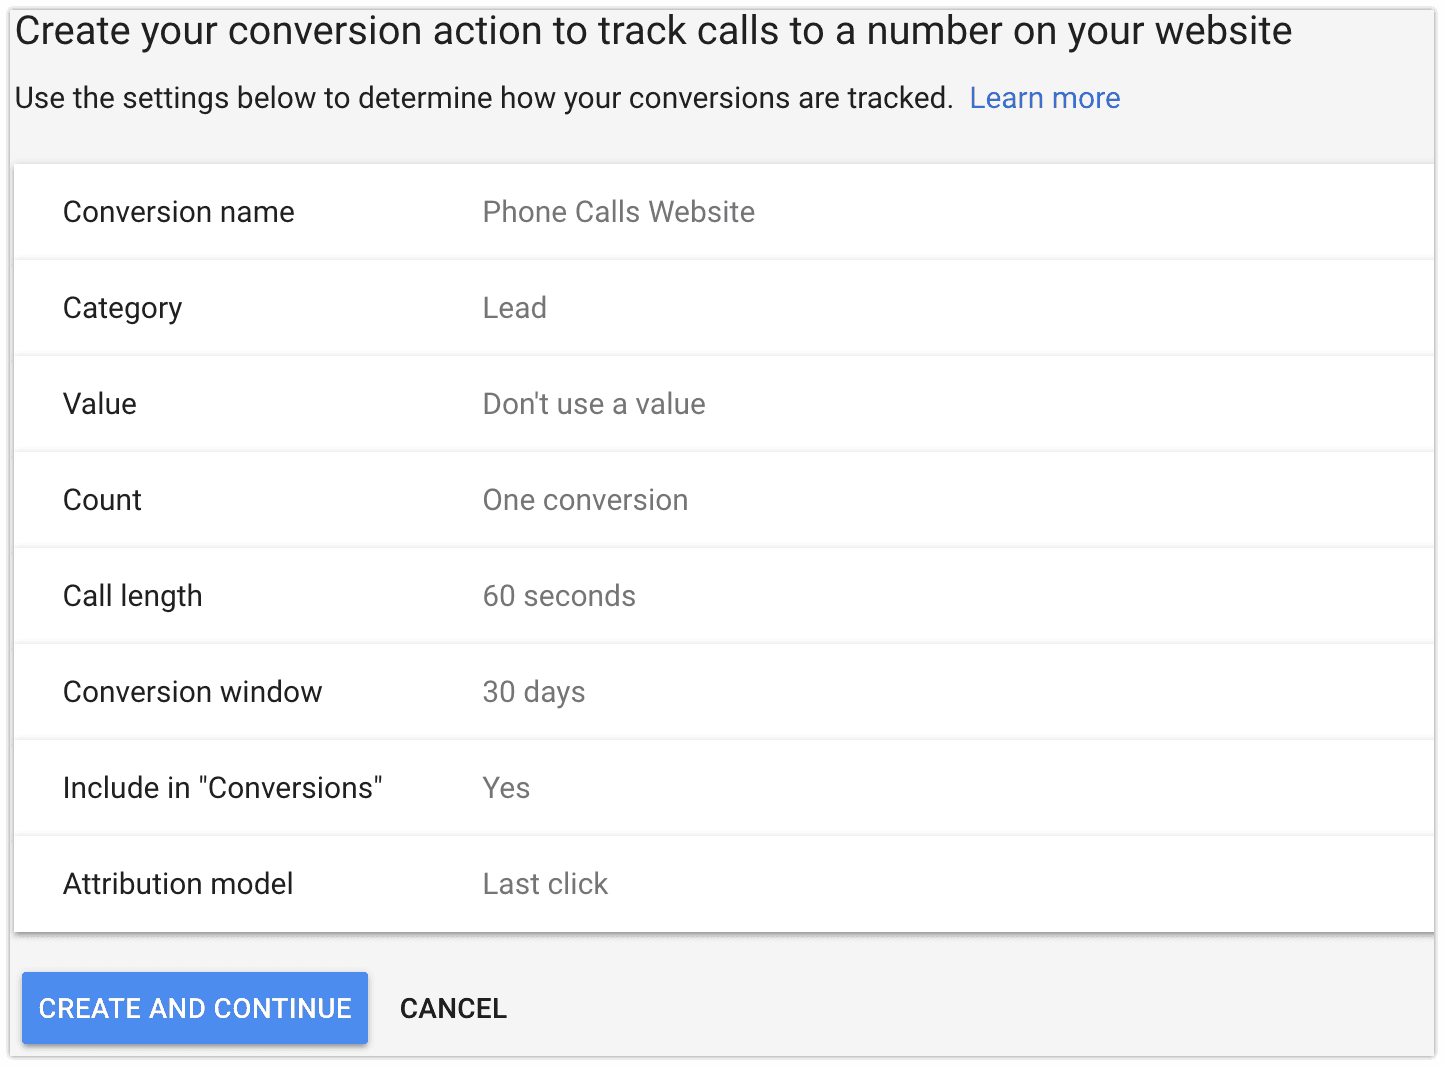Screen dimensions: 1444x1066
Task: Select the Phone Calls Website name value
Action: coord(618,211)
